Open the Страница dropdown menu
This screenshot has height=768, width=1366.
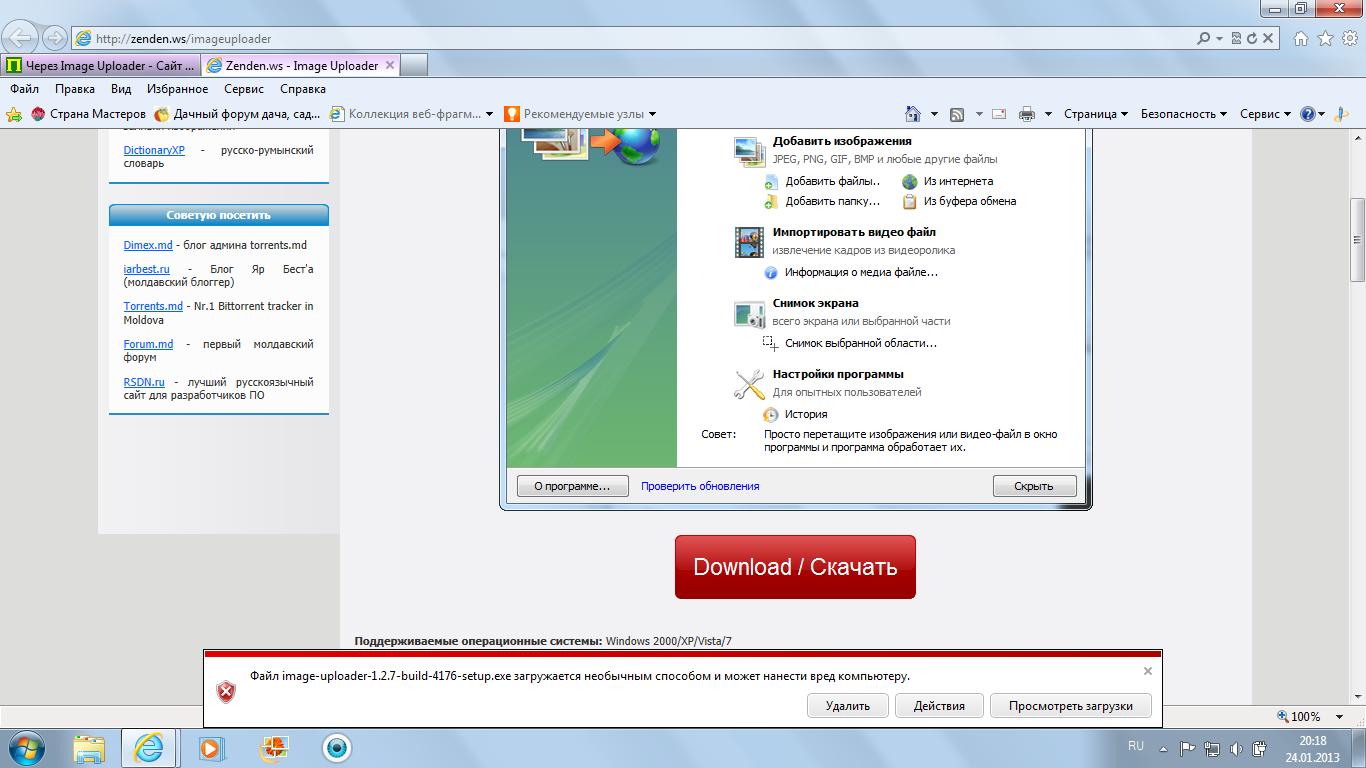[x=1095, y=114]
